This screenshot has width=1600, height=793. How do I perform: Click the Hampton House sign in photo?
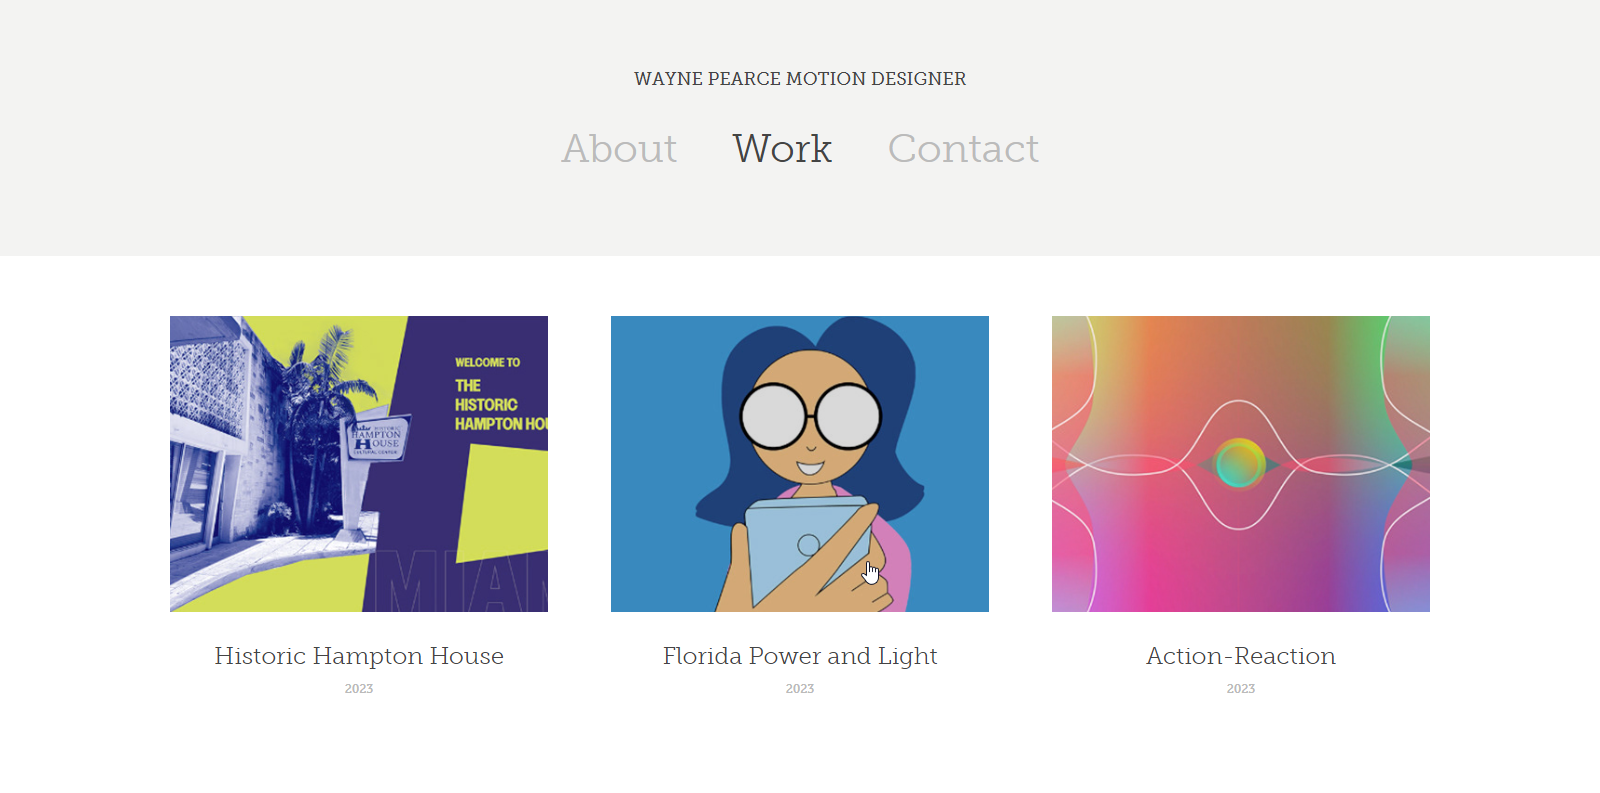[378, 438]
